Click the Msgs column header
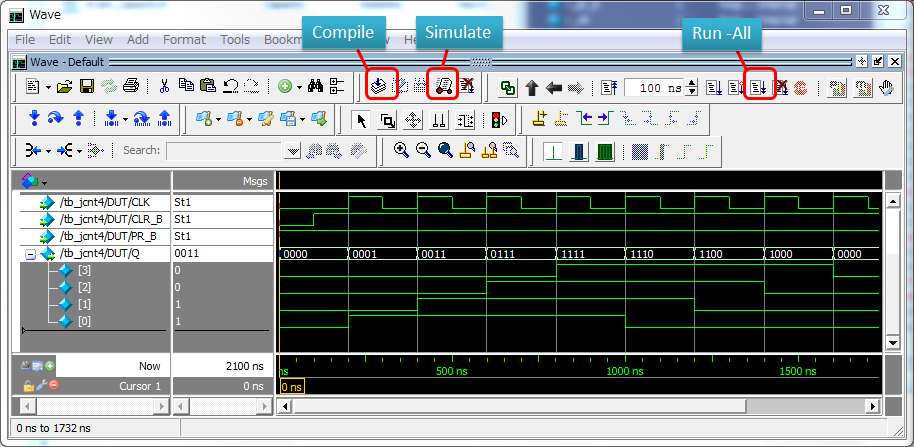The height and width of the screenshot is (447, 914). 255,182
